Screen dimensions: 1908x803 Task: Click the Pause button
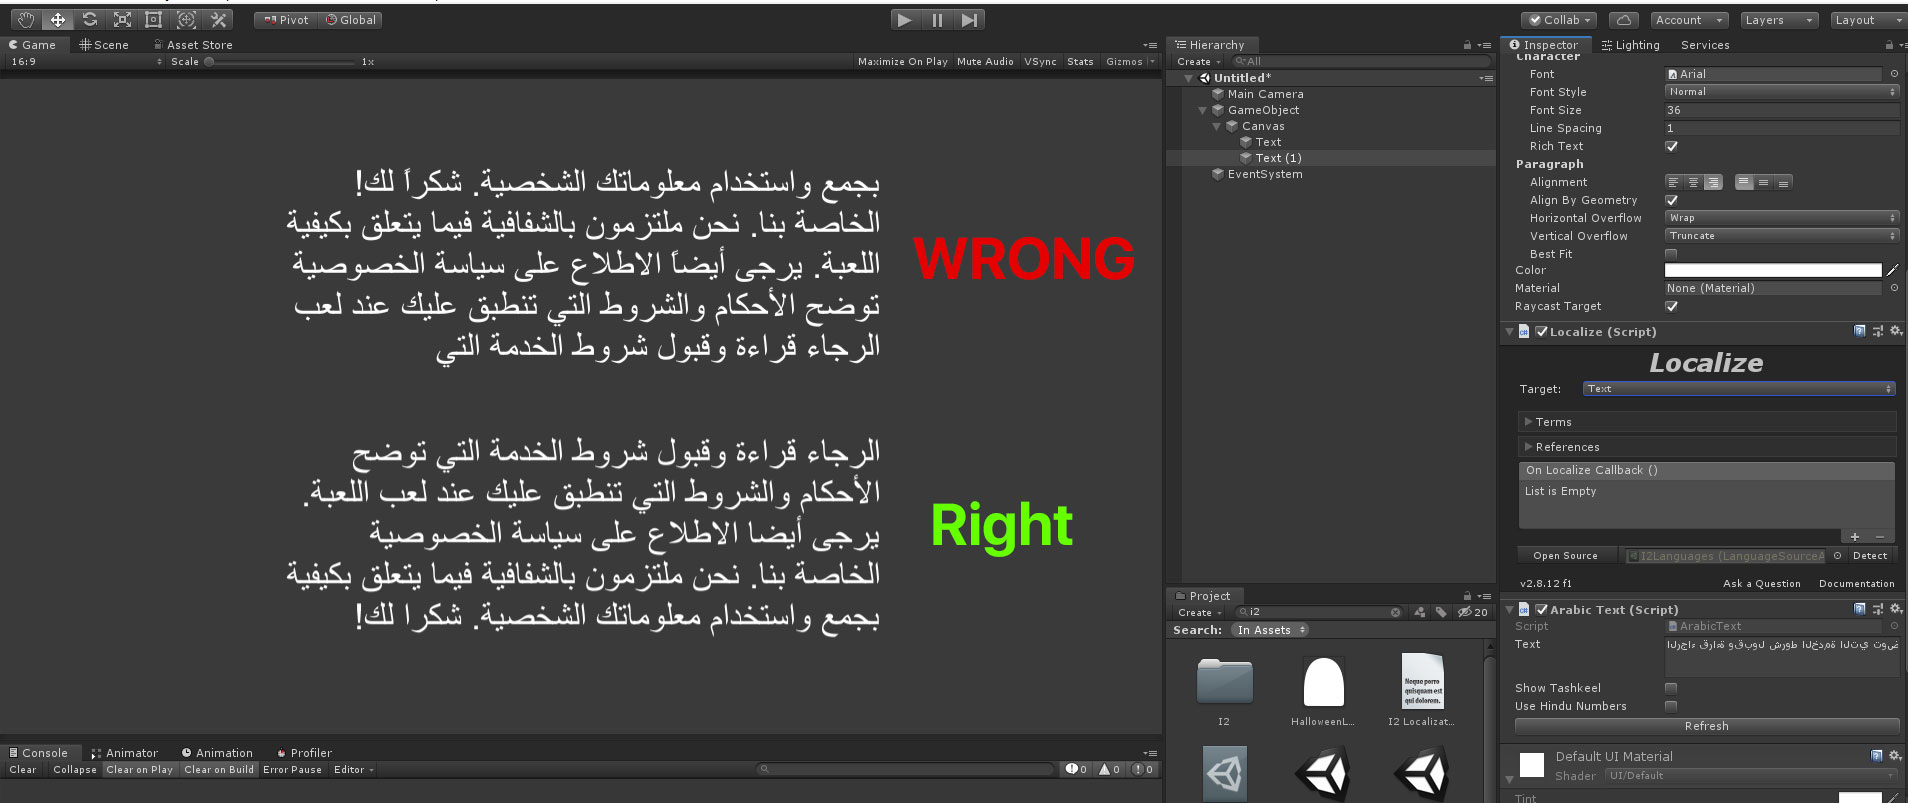pos(937,20)
